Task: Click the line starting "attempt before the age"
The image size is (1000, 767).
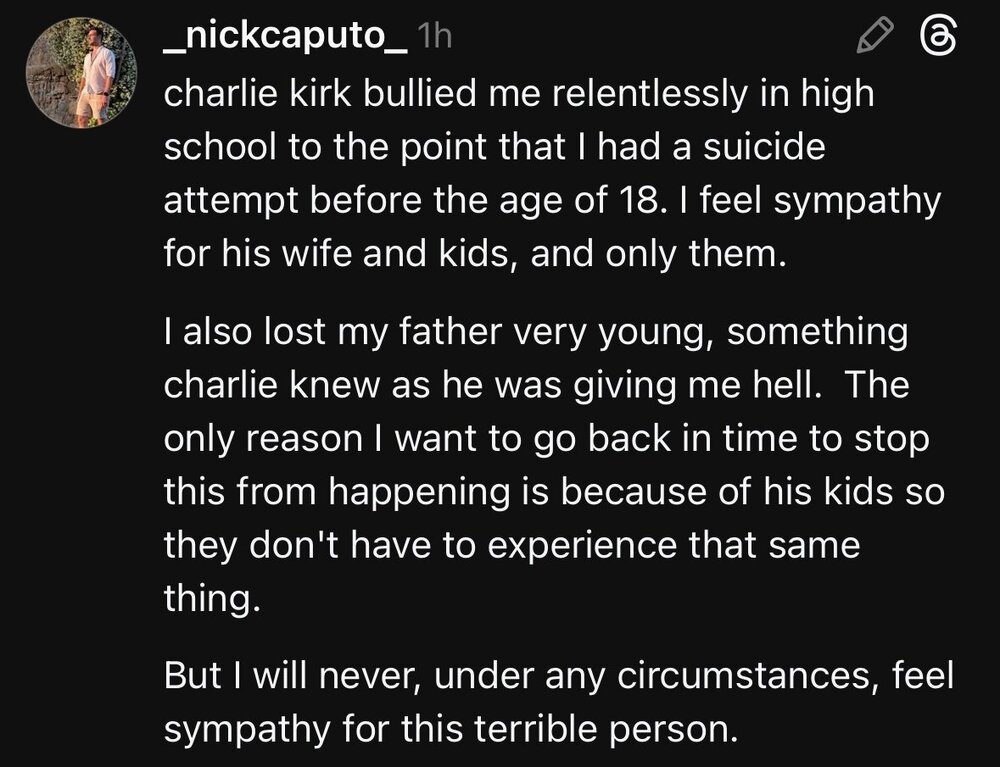Action: tap(552, 201)
